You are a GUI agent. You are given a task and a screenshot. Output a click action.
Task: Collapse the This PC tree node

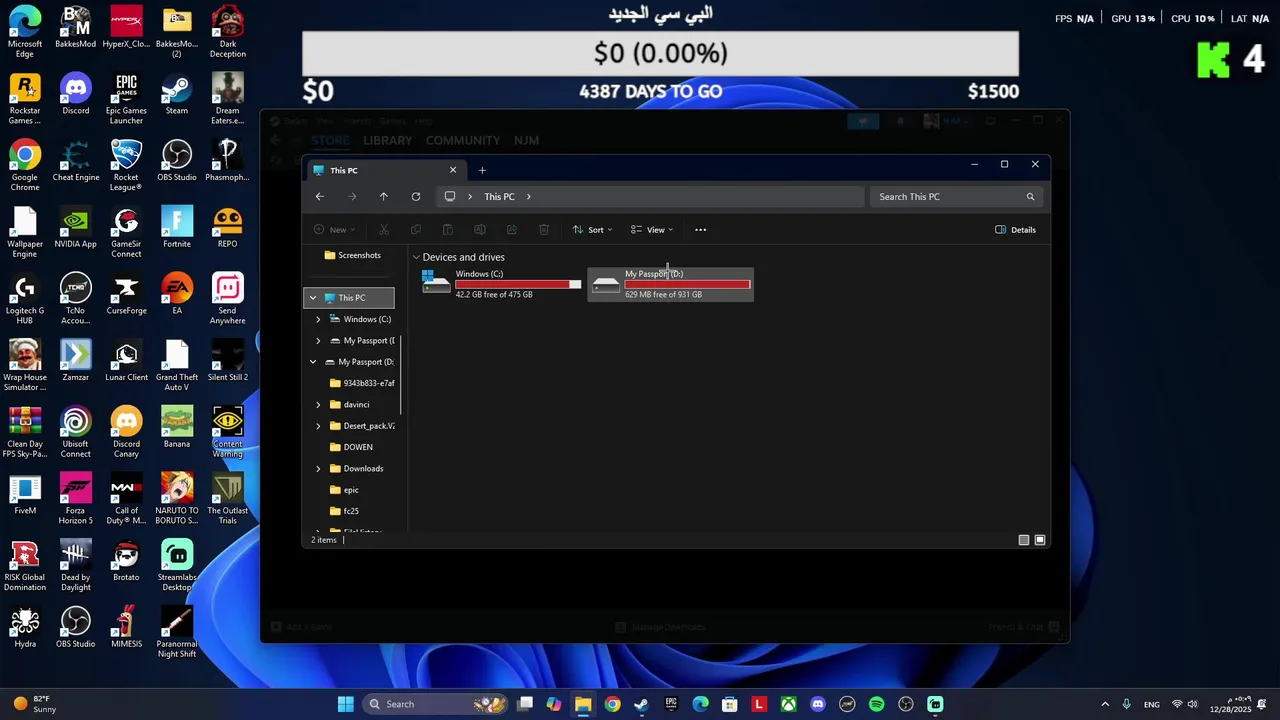[x=313, y=298]
